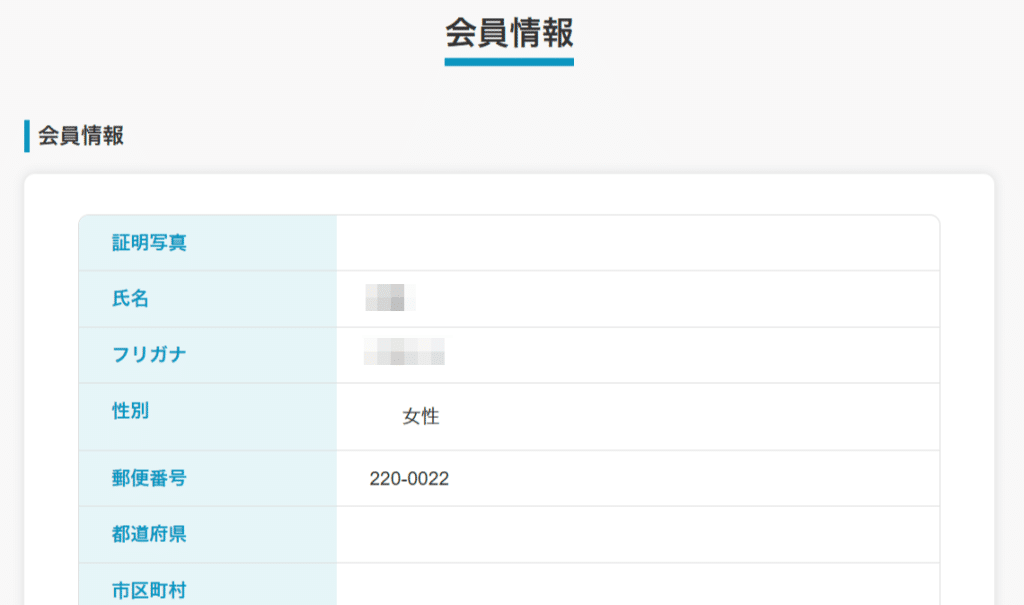The height and width of the screenshot is (605, 1024).
Task: Click empty space right of 女性 in 性別 row
Action: coord(700,417)
